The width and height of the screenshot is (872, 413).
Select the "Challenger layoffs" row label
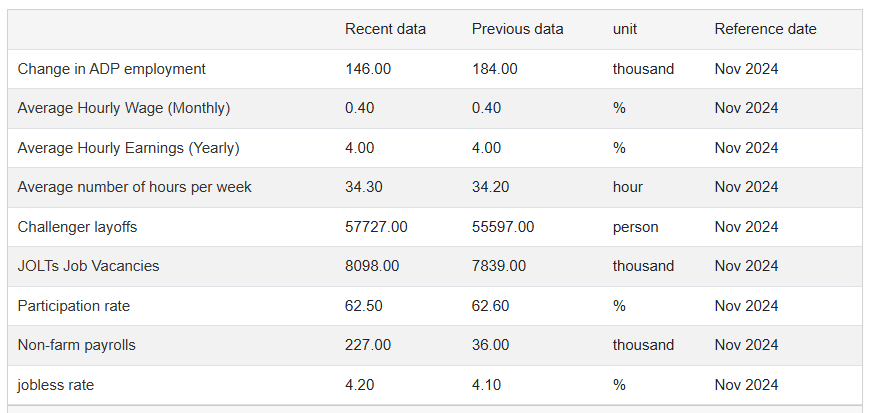(78, 227)
